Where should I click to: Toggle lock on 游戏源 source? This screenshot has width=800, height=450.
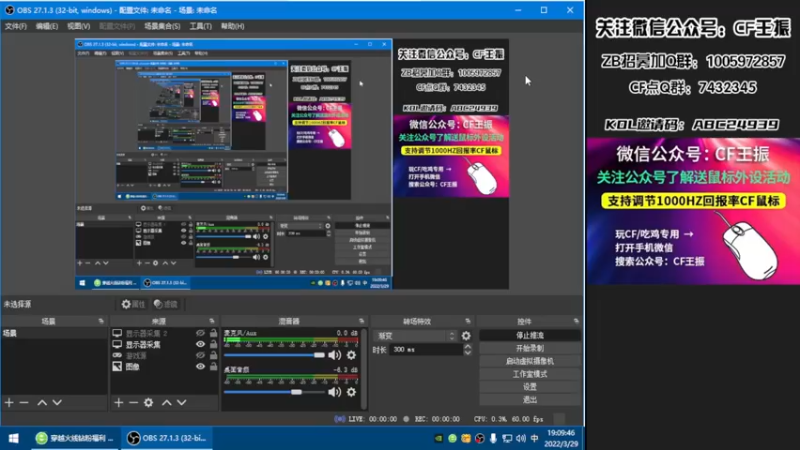tap(213, 355)
